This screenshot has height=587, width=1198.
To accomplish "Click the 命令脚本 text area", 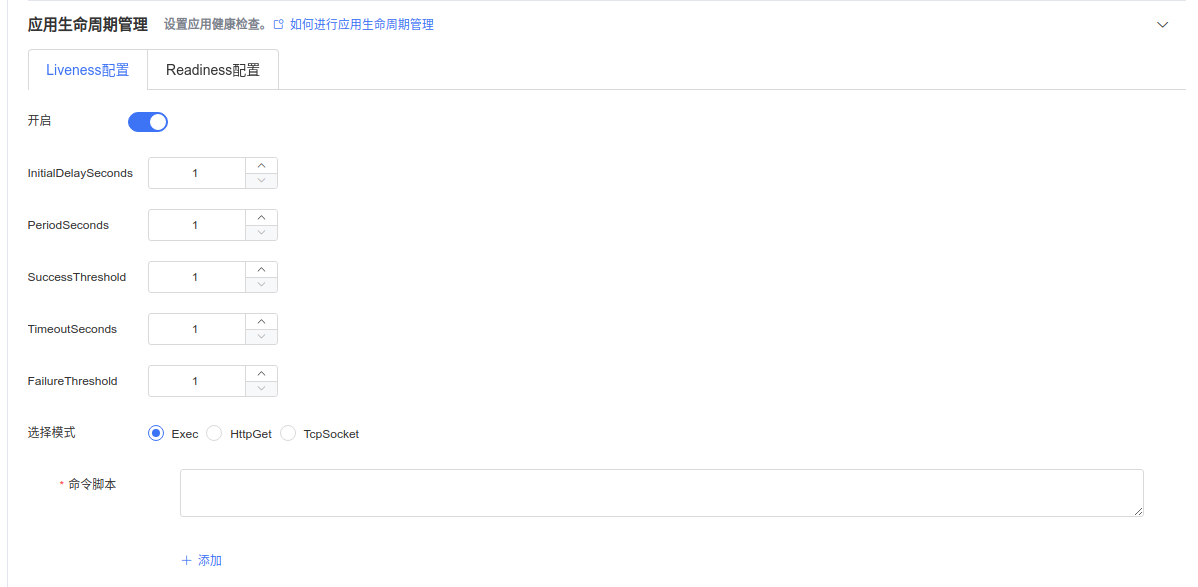I will pyautogui.click(x=662, y=493).
